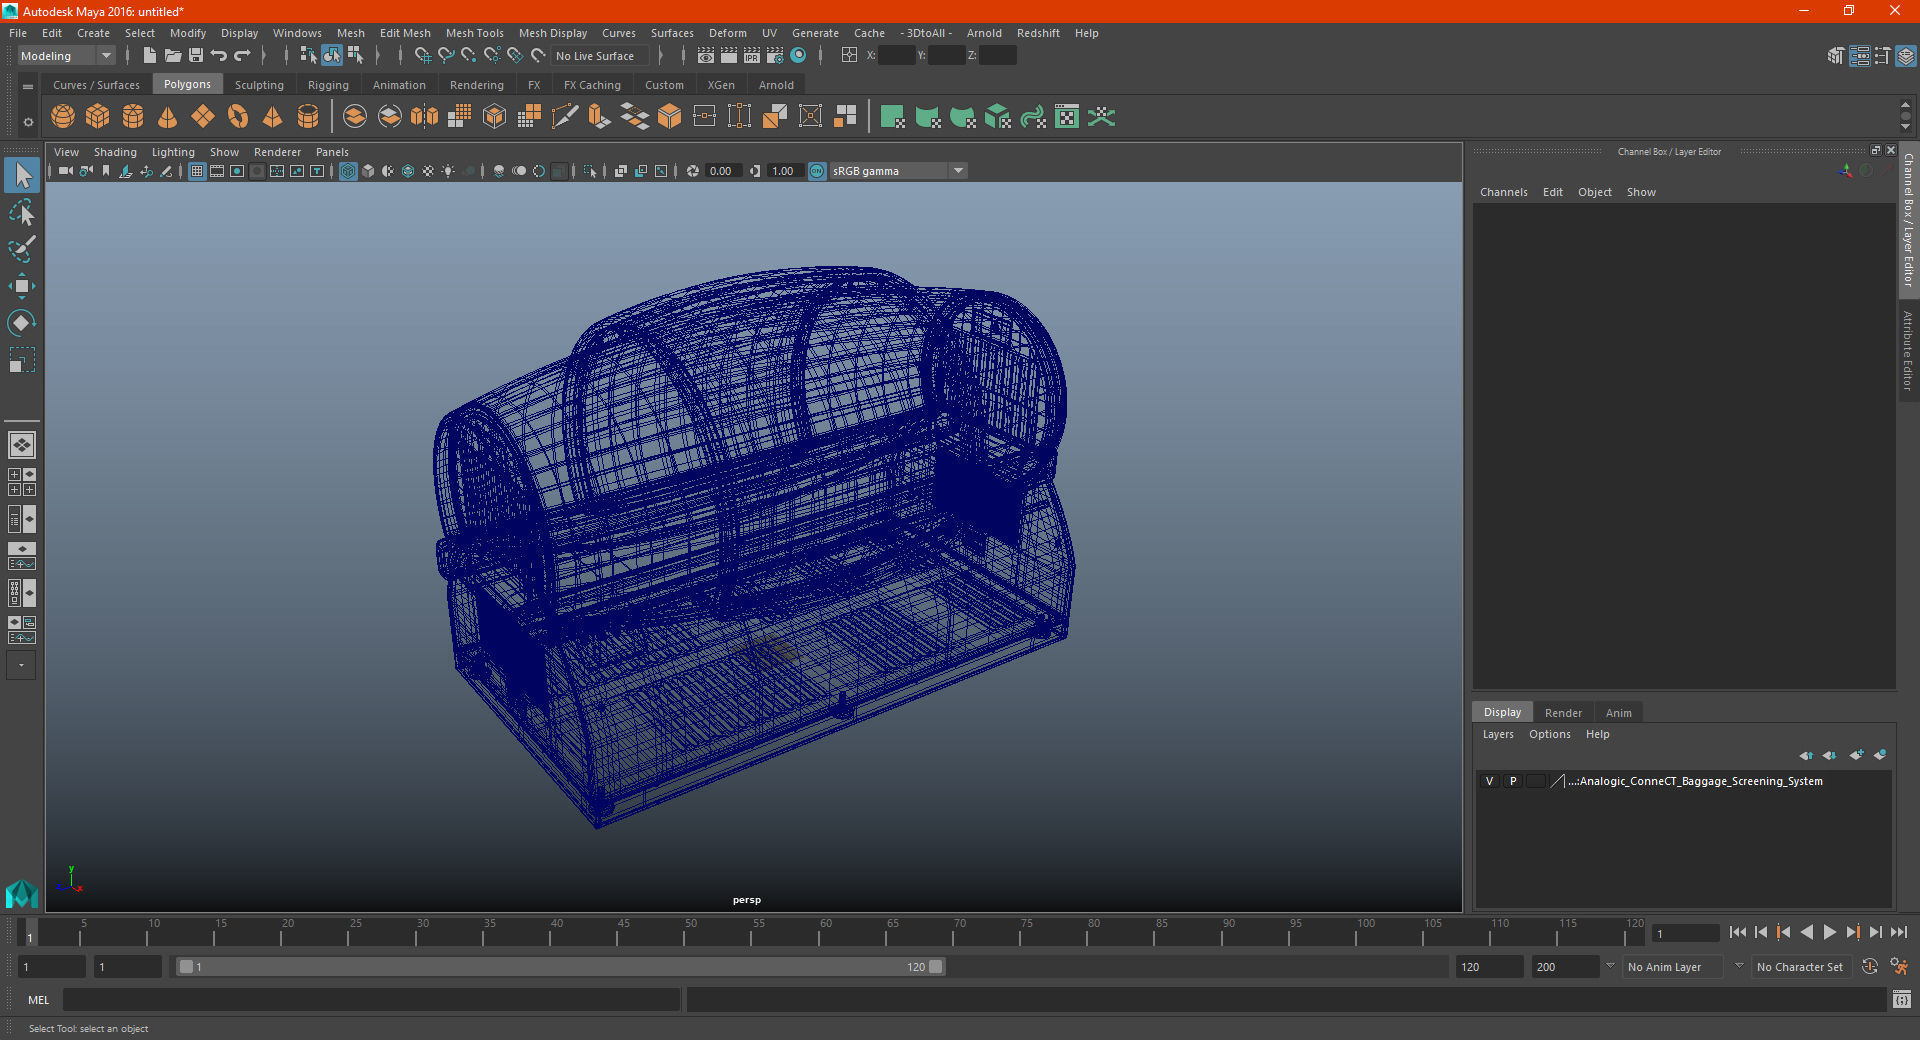This screenshot has height=1040, width=1920.
Task: Create a new empty display layer
Action: (x=1857, y=755)
